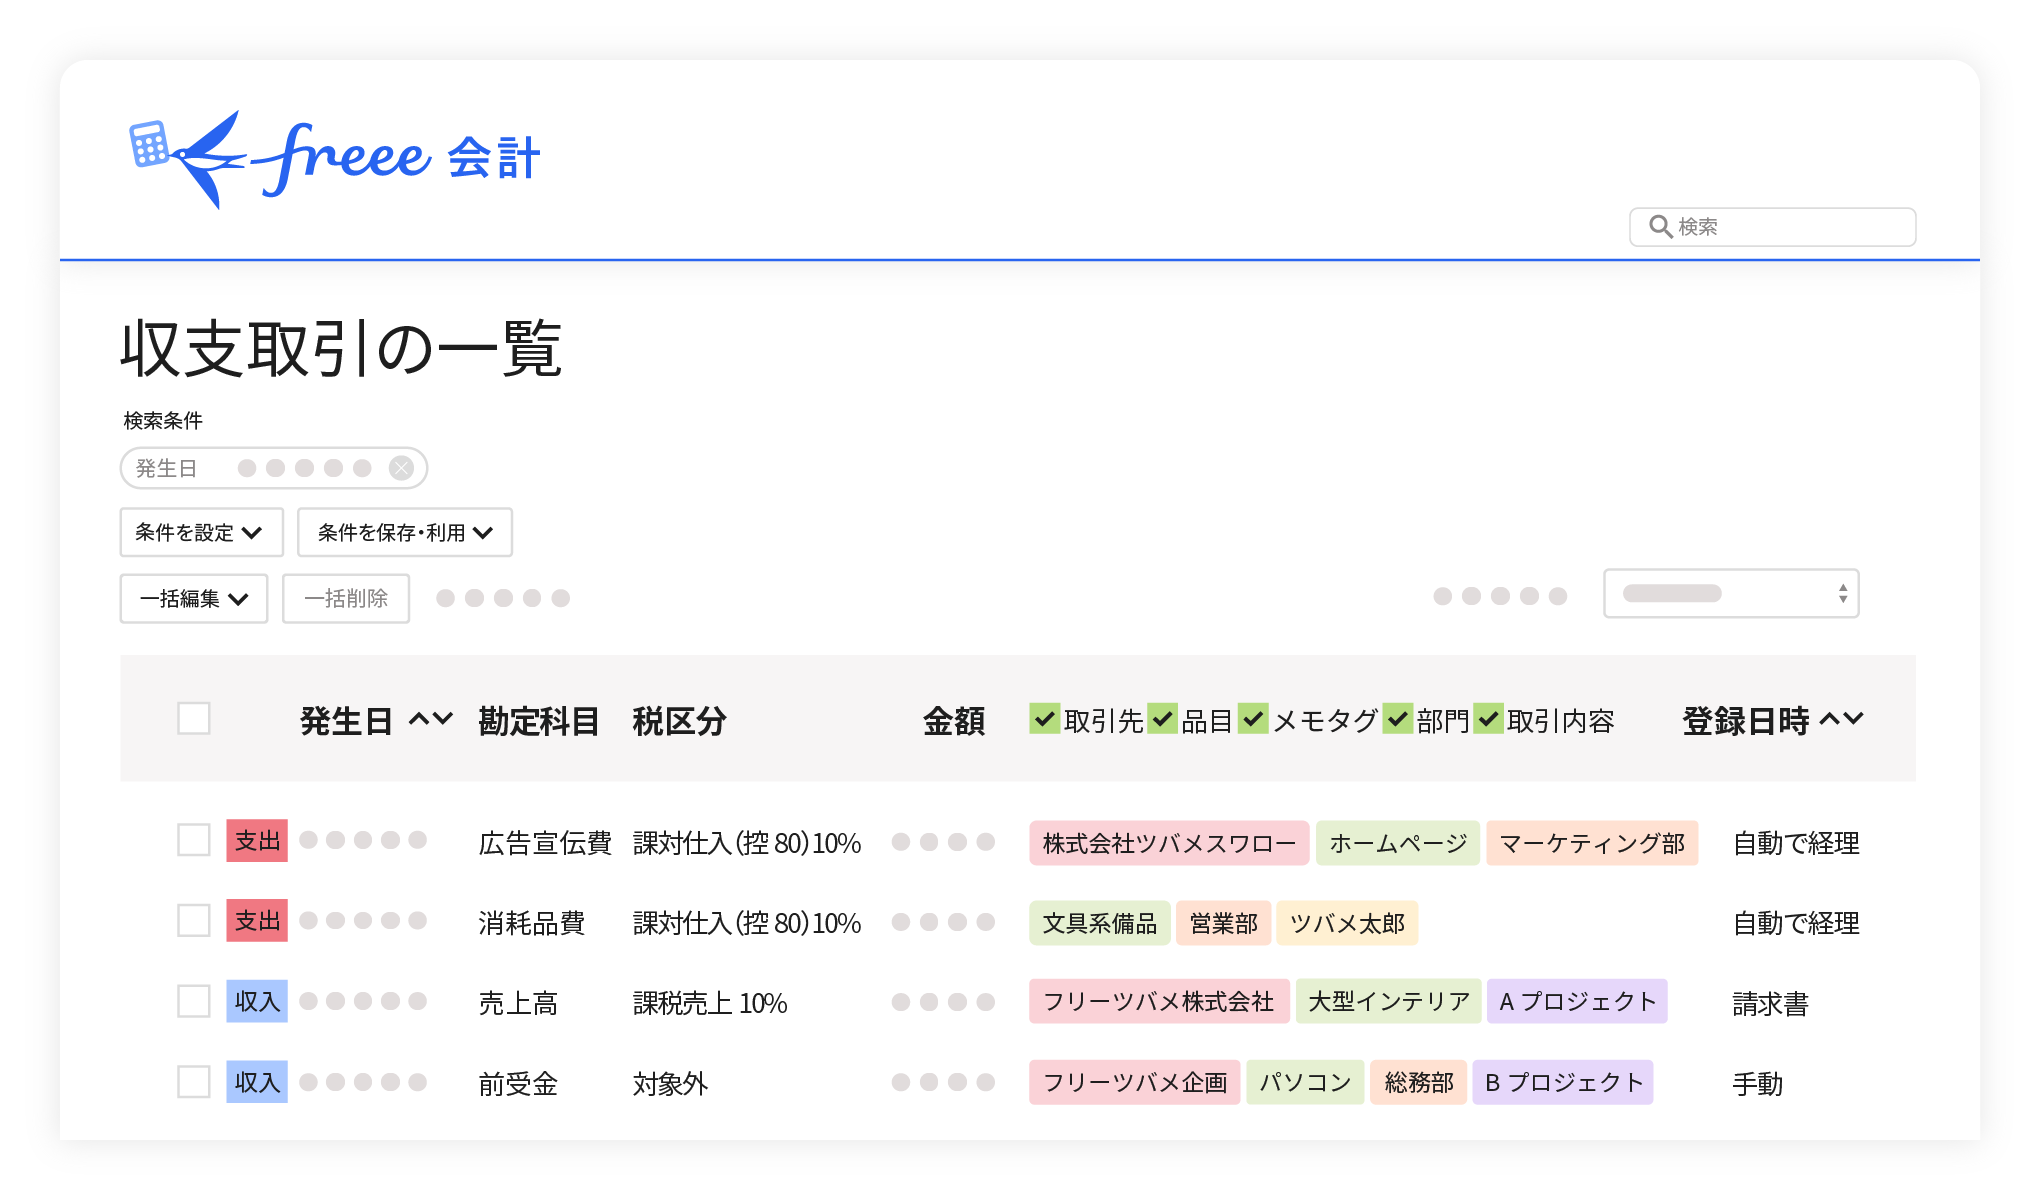Screen dimensions: 2040x1200
Task: Click the 一括削除 button
Action: (x=346, y=598)
